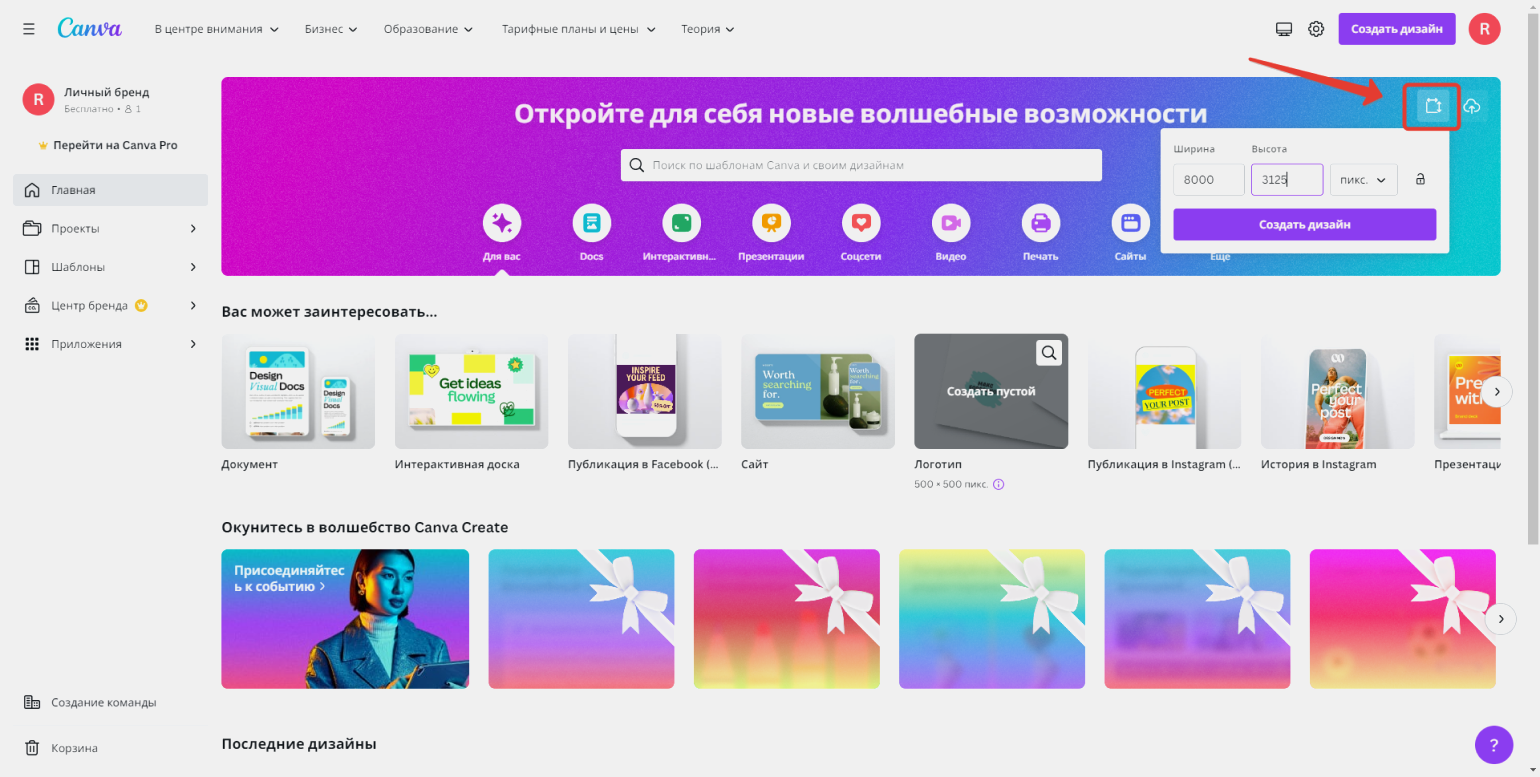The image size is (1540, 777).
Task: Select the Сайты category icon
Action: click(x=1131, y=222)
